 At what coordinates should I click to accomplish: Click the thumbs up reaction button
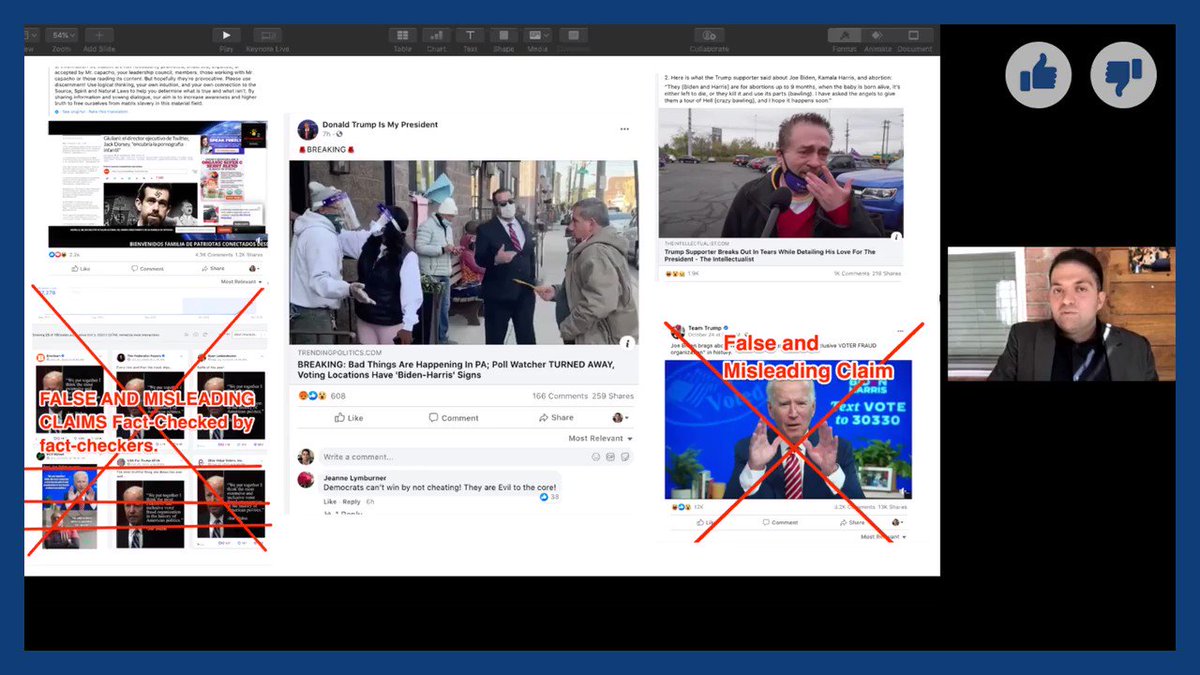click(x=1038, y=75)
